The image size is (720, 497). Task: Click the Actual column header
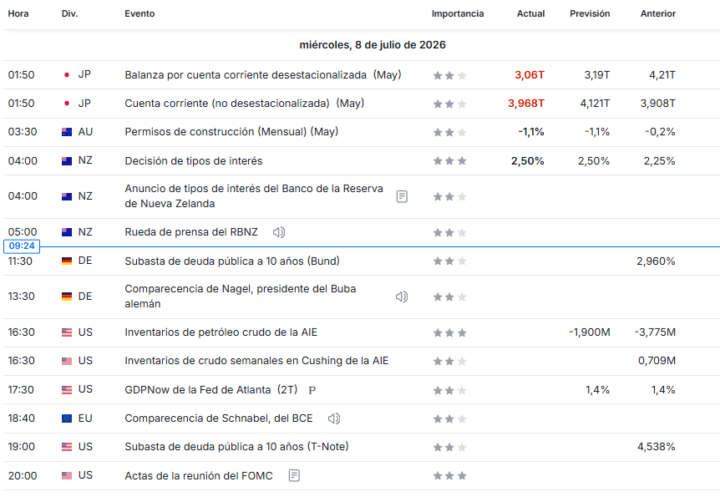point(531,14)
